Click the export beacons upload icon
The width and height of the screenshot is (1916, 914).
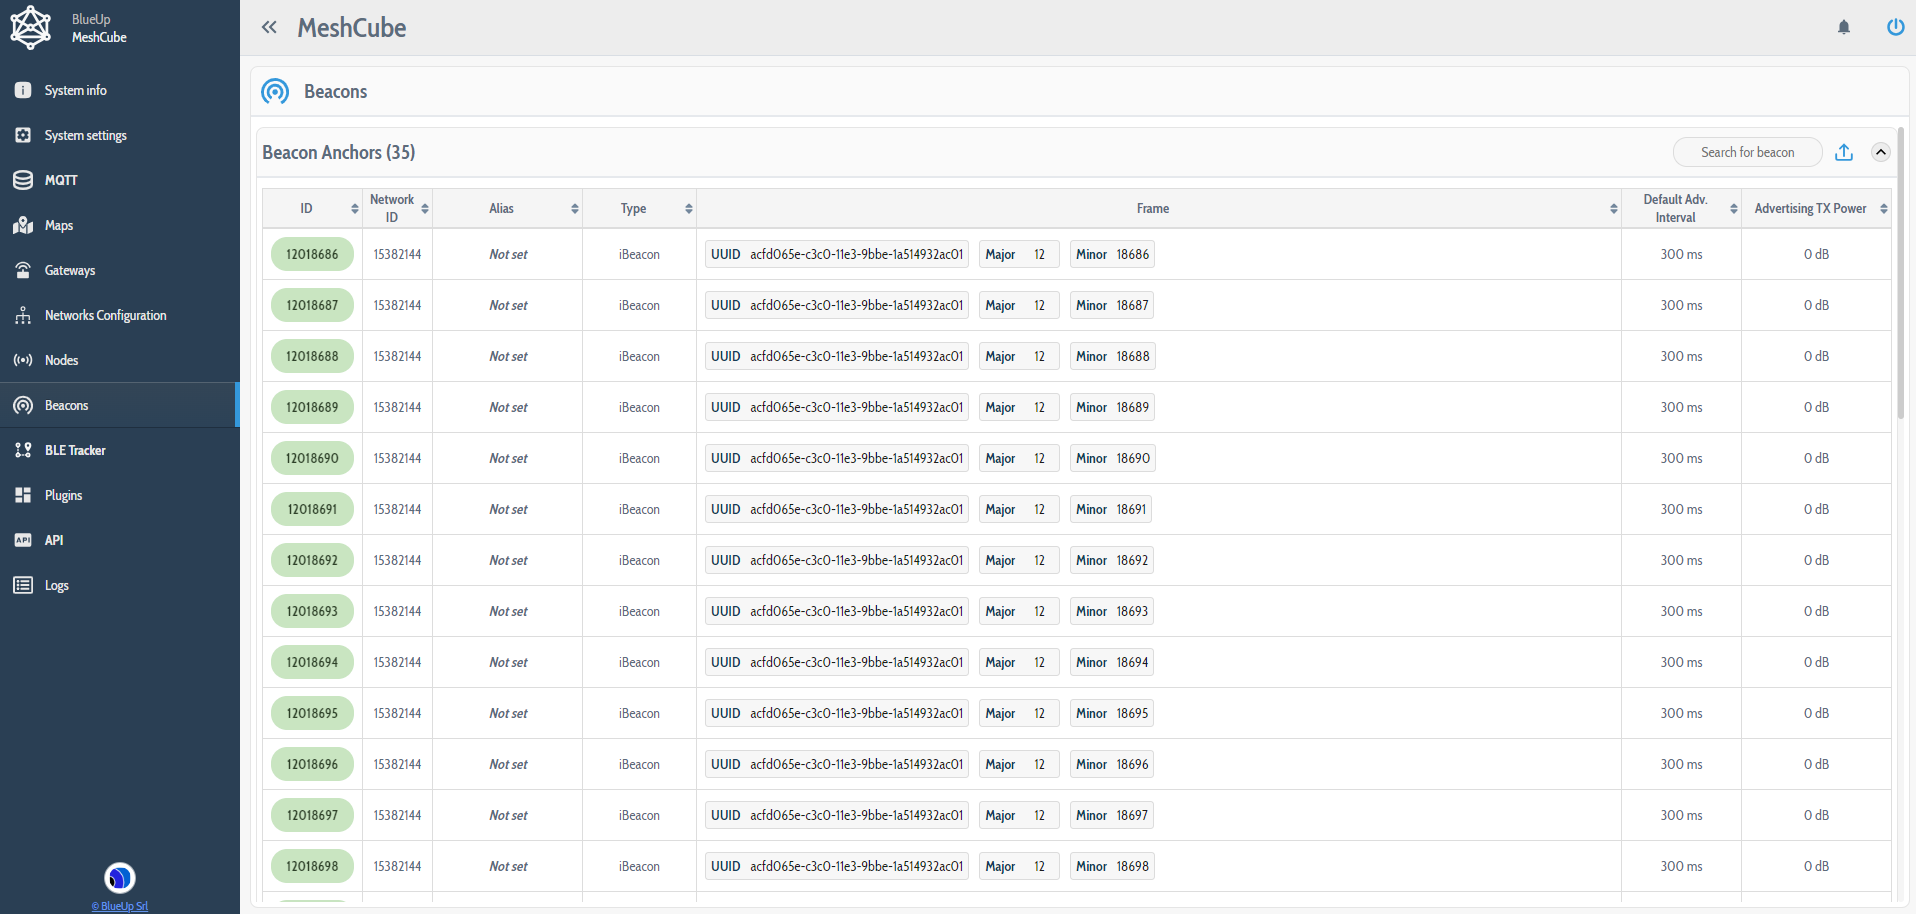[1844, 152]
